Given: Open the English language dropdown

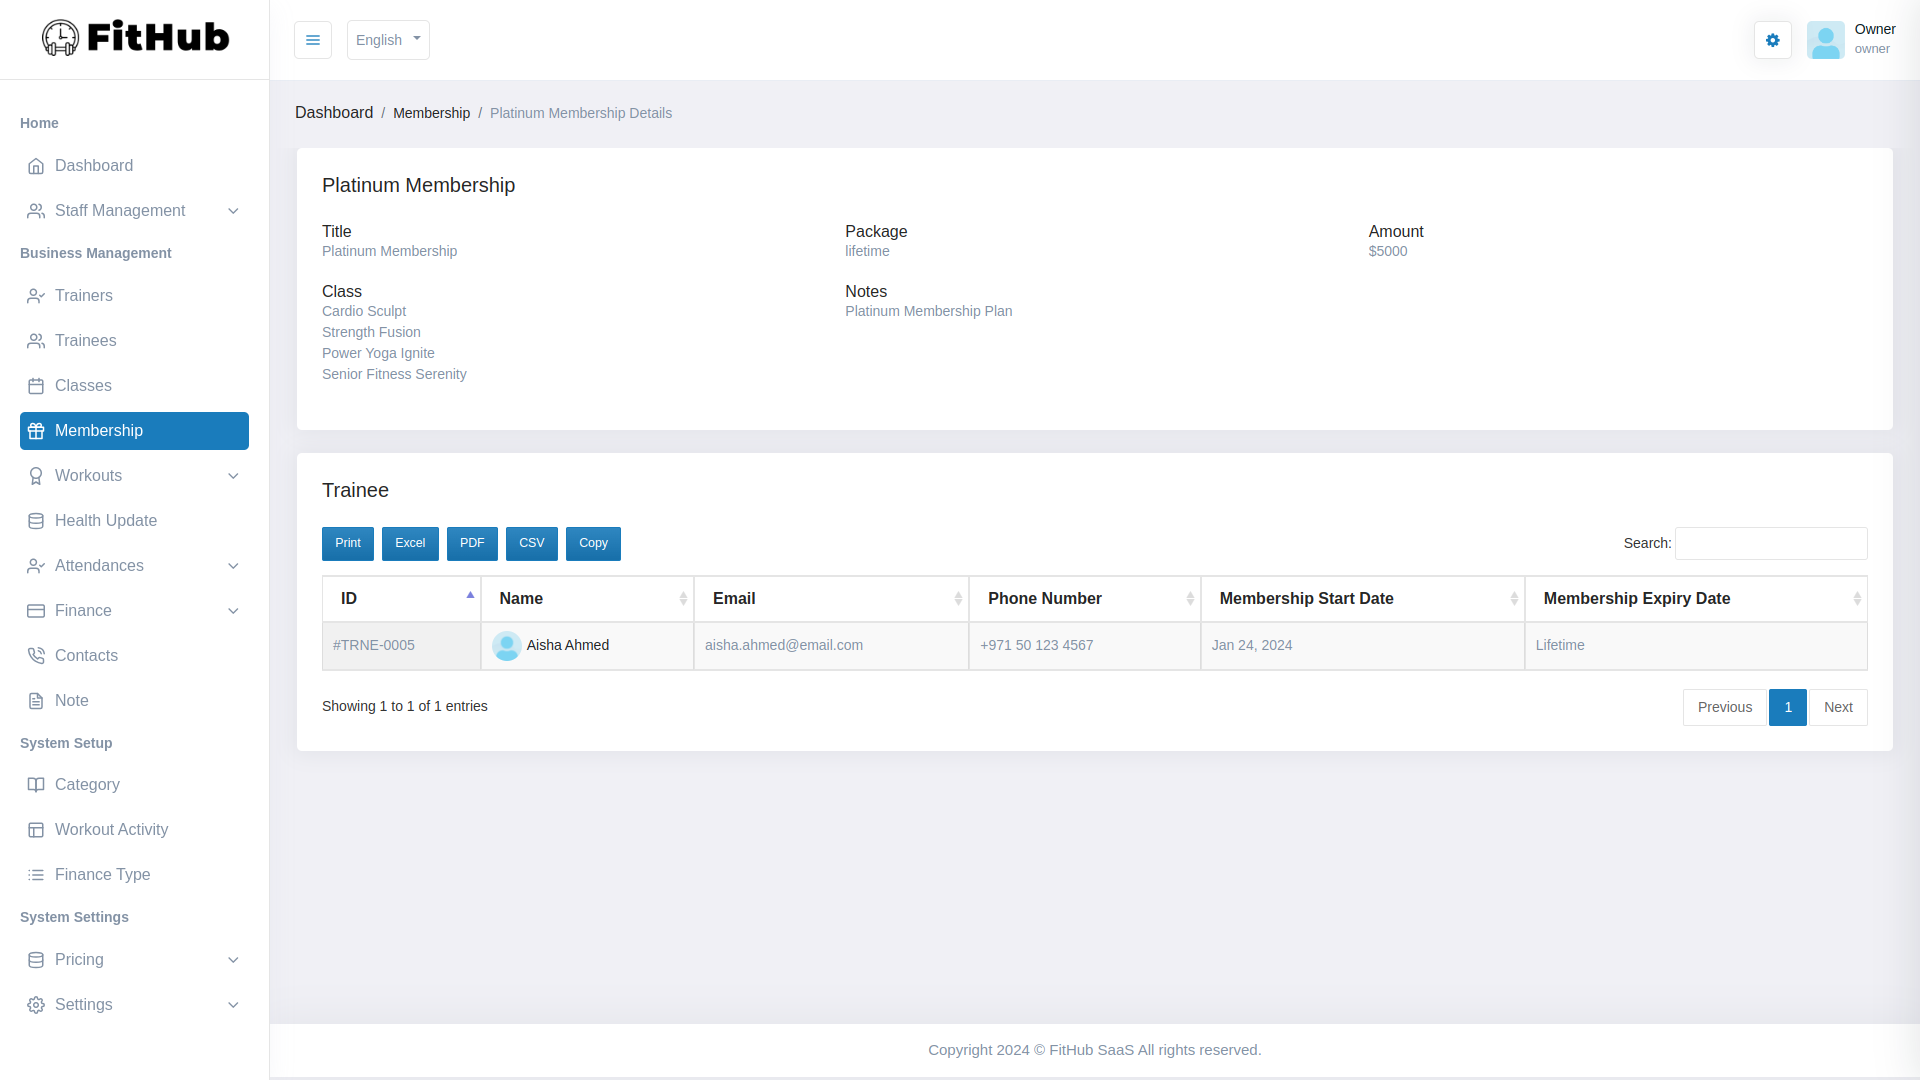Looking at the screenshot, I should tap(387, 40).
